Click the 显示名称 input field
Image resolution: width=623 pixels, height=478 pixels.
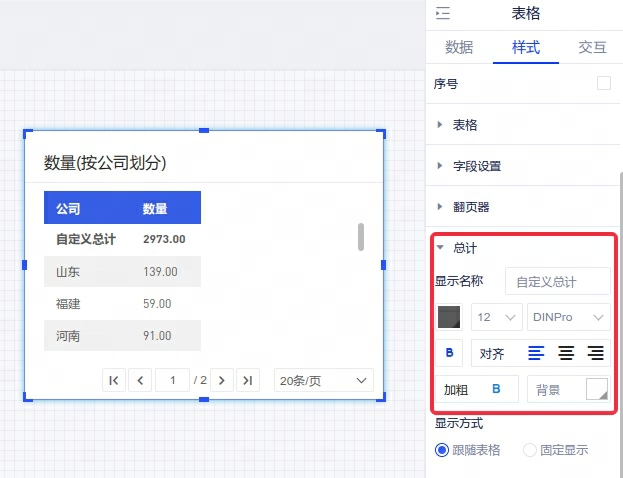pyautogui.click(x=557, y=282)
